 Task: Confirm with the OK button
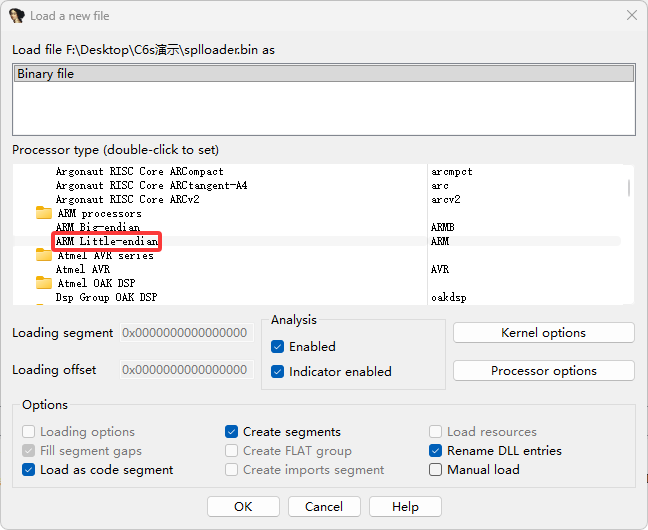click(x=243, y=507)
